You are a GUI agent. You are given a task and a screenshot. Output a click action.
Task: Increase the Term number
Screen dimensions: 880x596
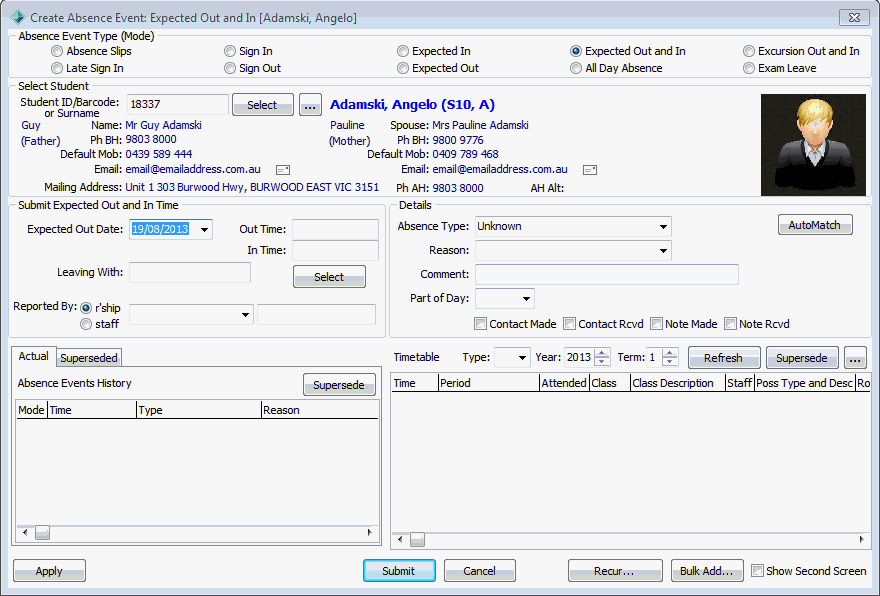coord(670,352)
